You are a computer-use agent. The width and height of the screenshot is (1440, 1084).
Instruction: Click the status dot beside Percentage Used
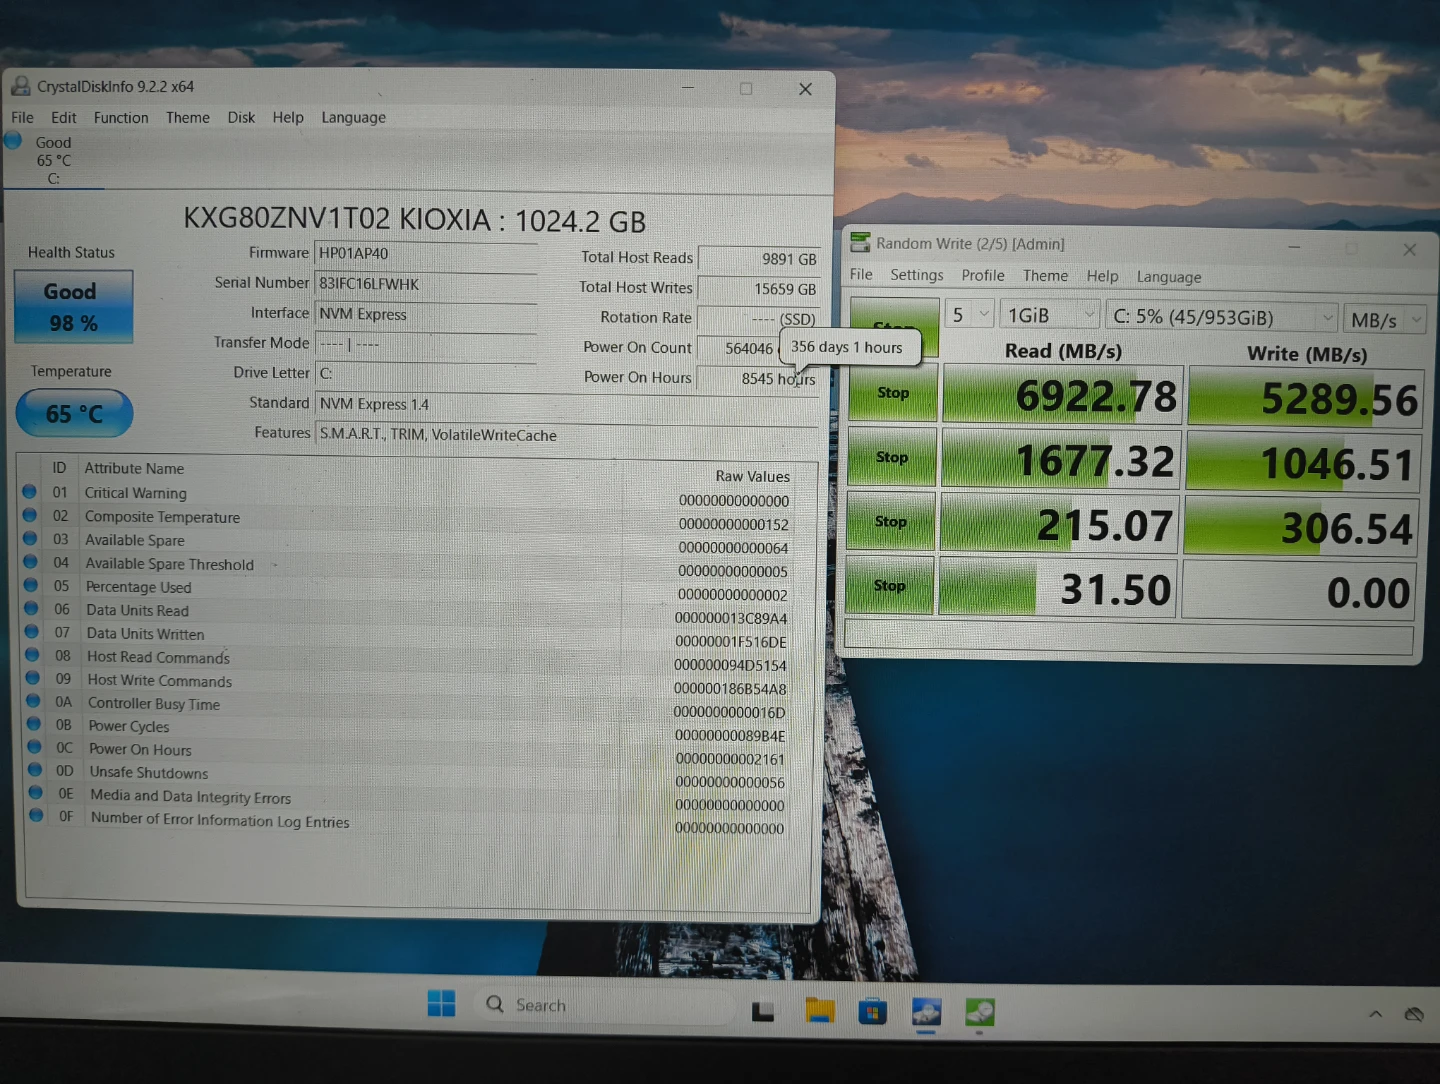coord(31,585)
